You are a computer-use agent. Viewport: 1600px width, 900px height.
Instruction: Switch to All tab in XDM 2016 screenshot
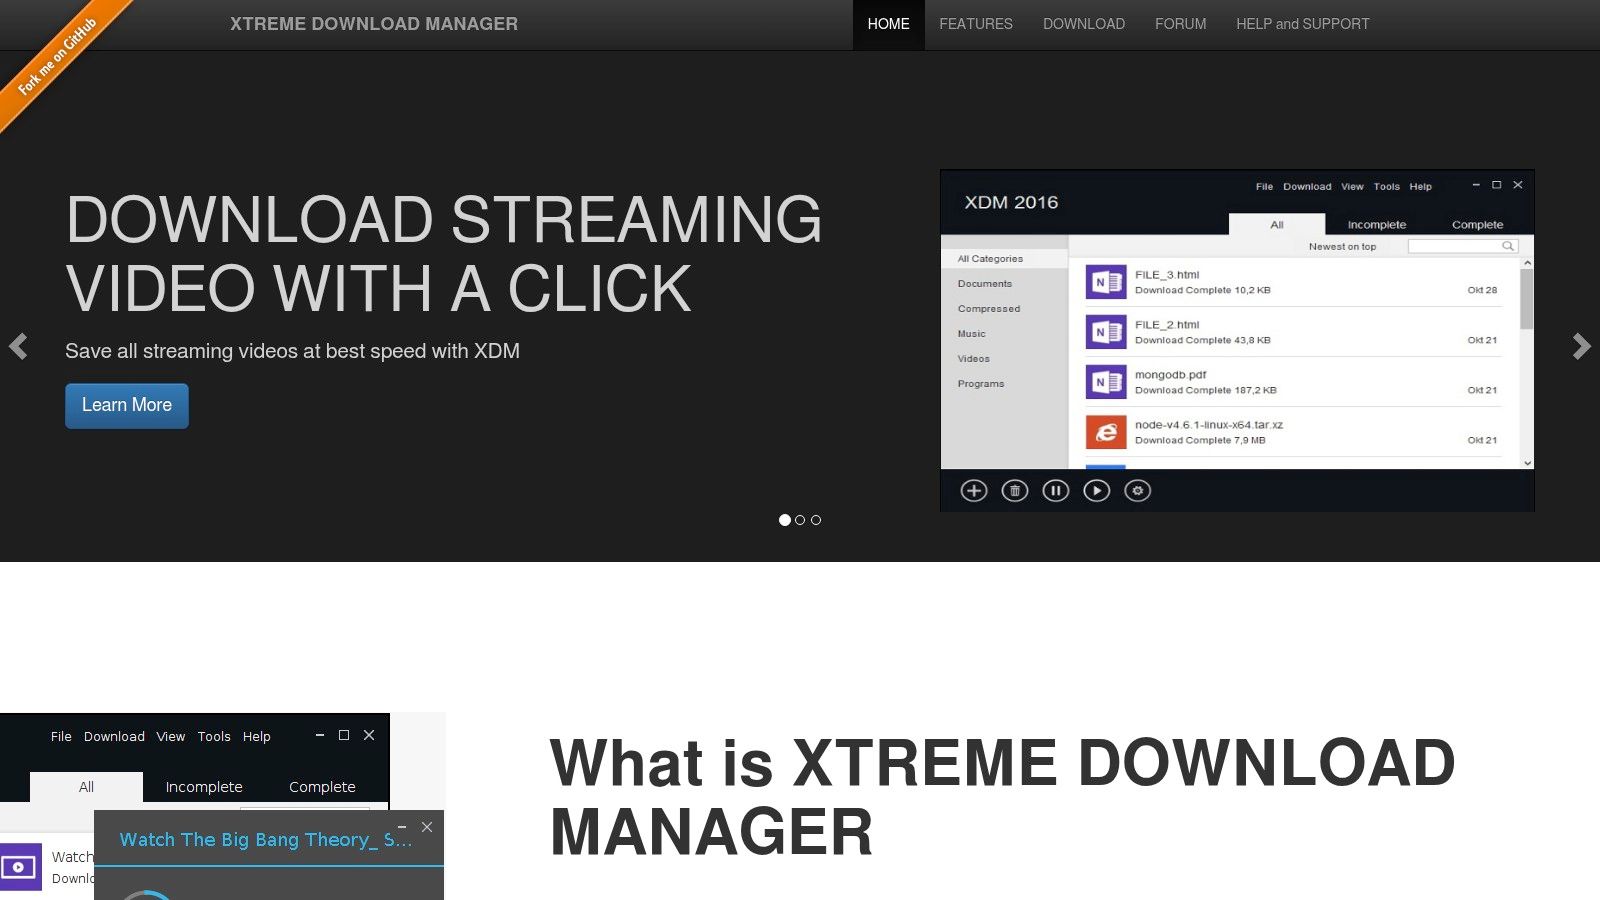[x=1277, y=225]
